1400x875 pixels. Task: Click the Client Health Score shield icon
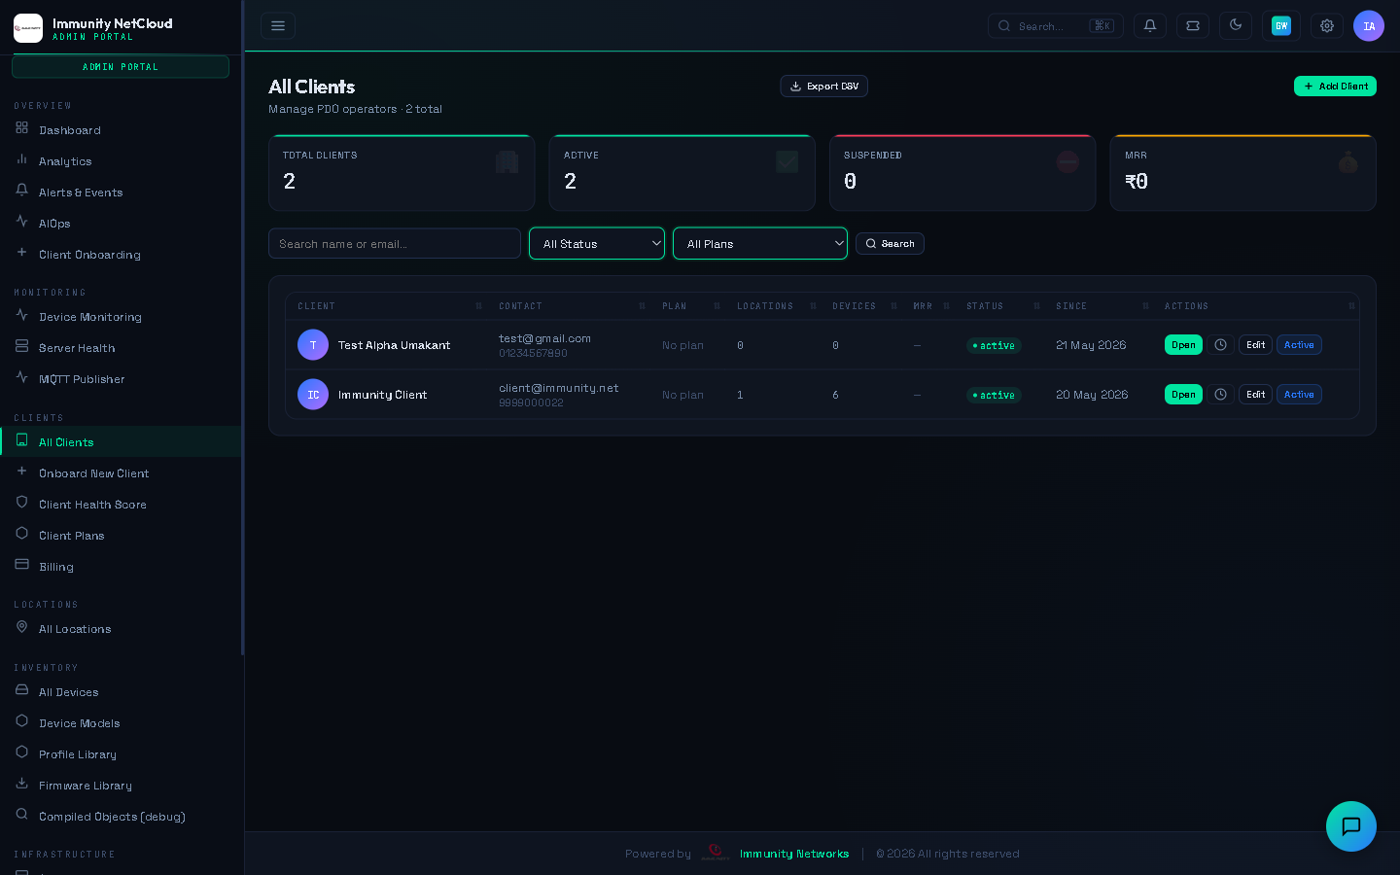pyautogui.click(x=22, y=503)
